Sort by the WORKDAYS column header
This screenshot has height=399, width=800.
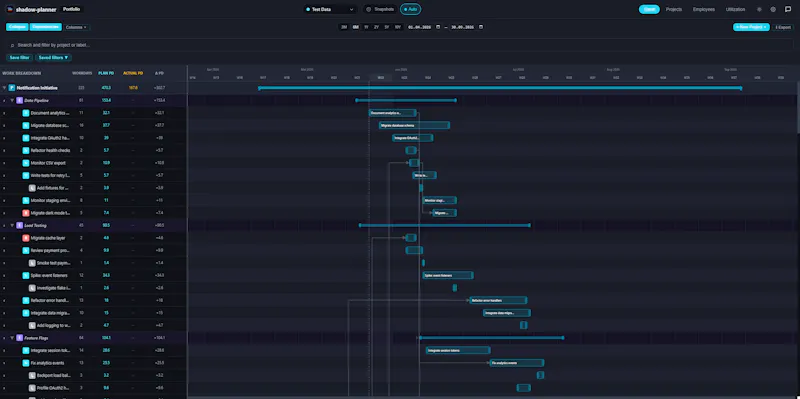point(82,73)
